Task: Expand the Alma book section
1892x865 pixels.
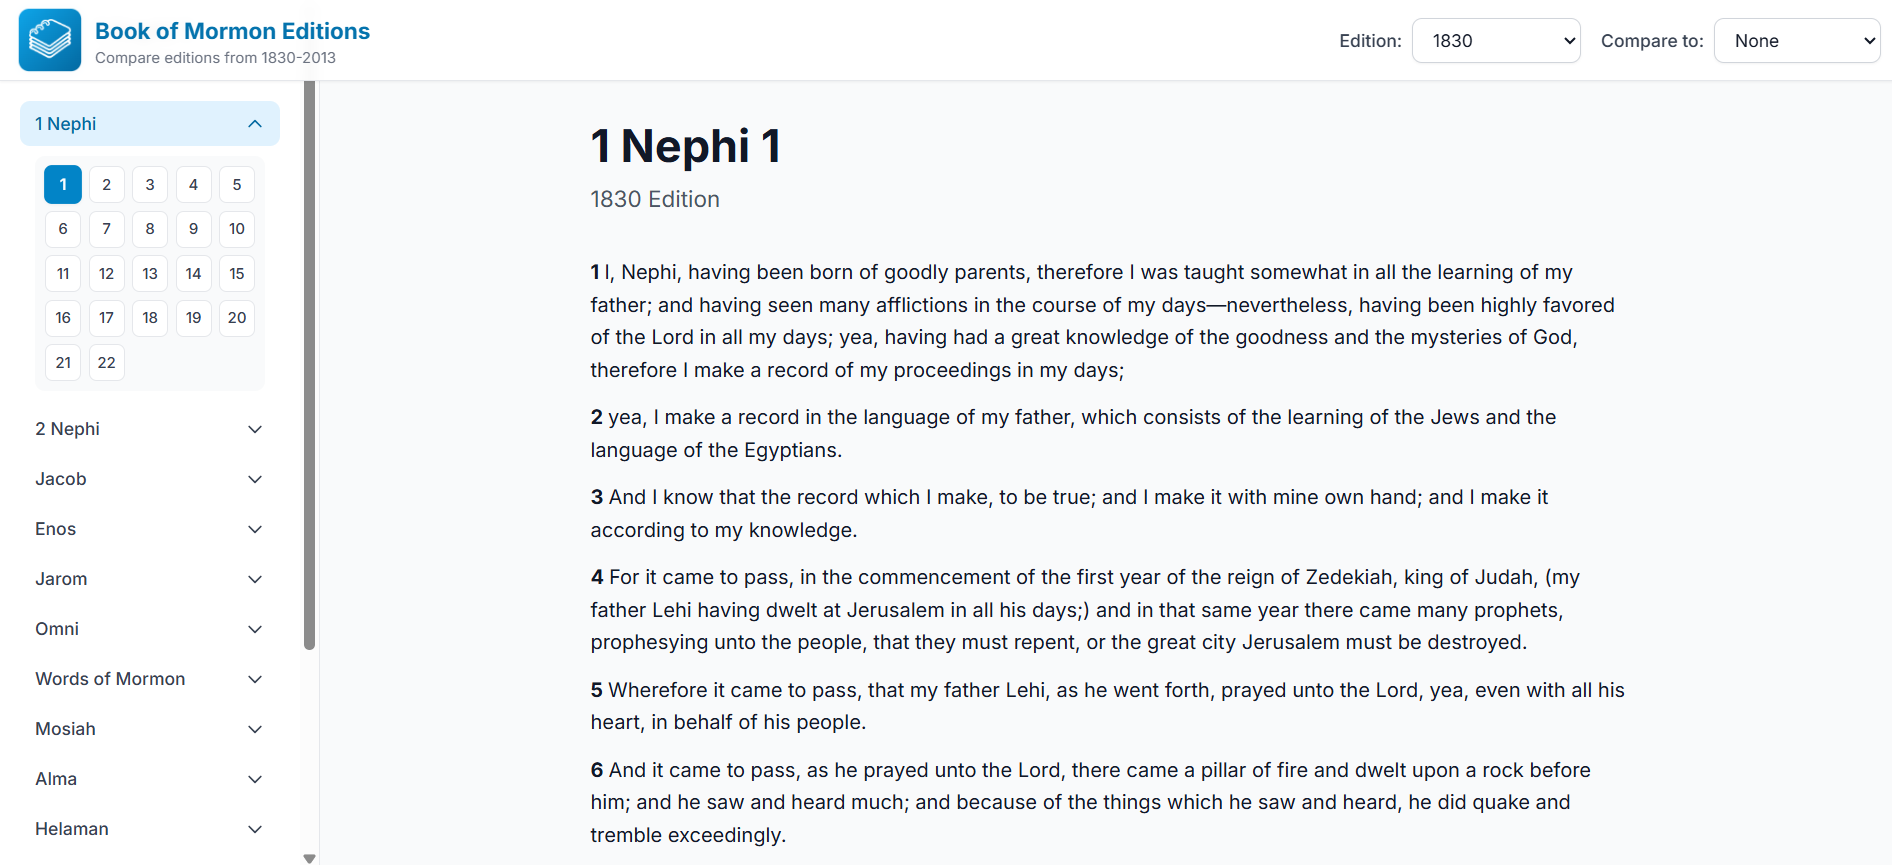Action: 149,778
